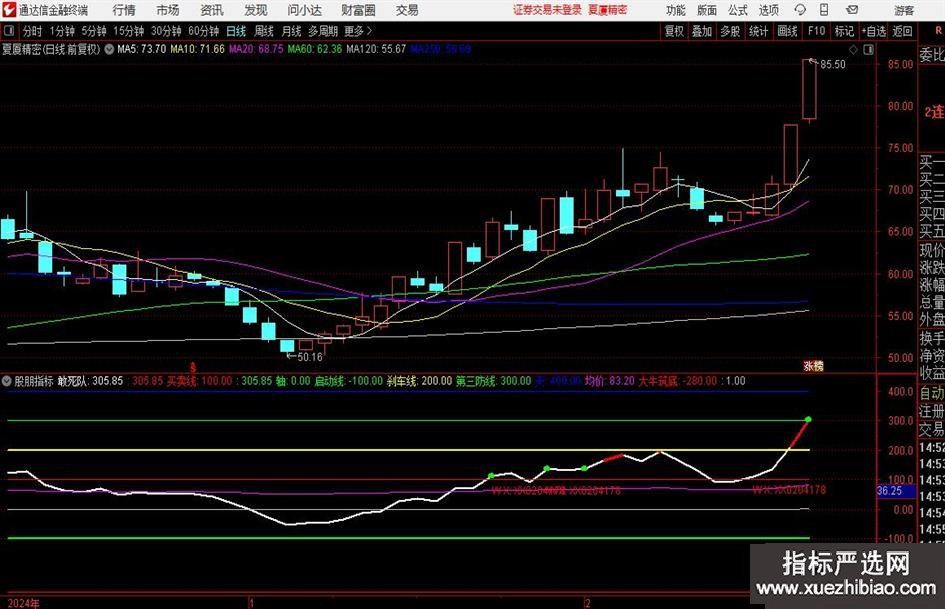The image size is (945, 609).
Task: Click the 画线 drawing tool button
Action: (x=787, y=31)
